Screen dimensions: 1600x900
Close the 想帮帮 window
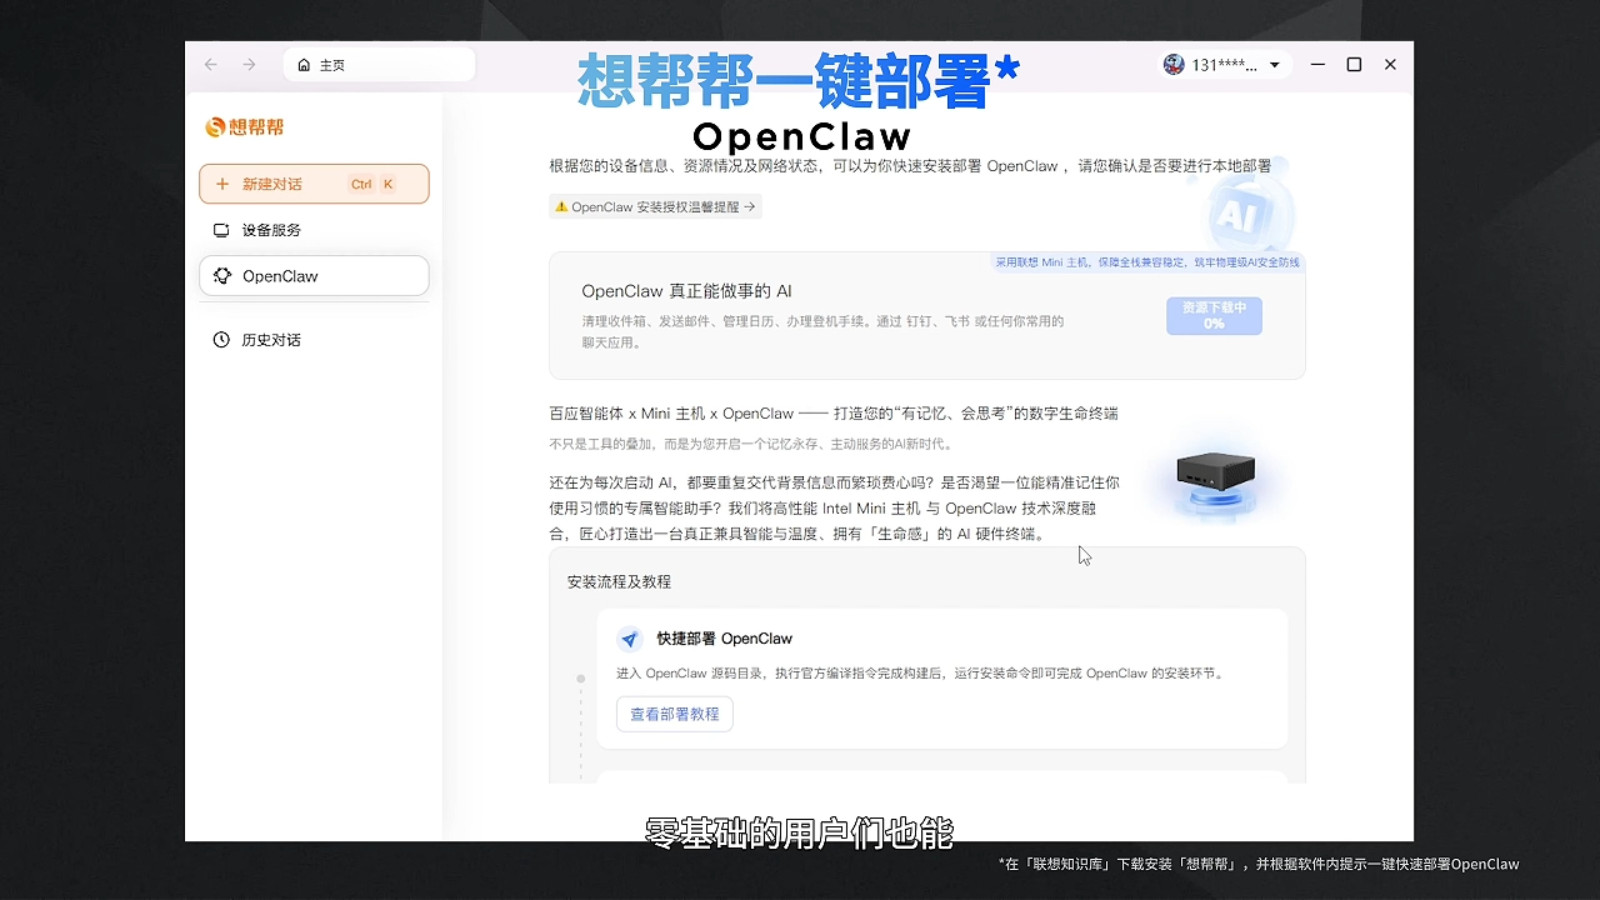(1390, 64)
